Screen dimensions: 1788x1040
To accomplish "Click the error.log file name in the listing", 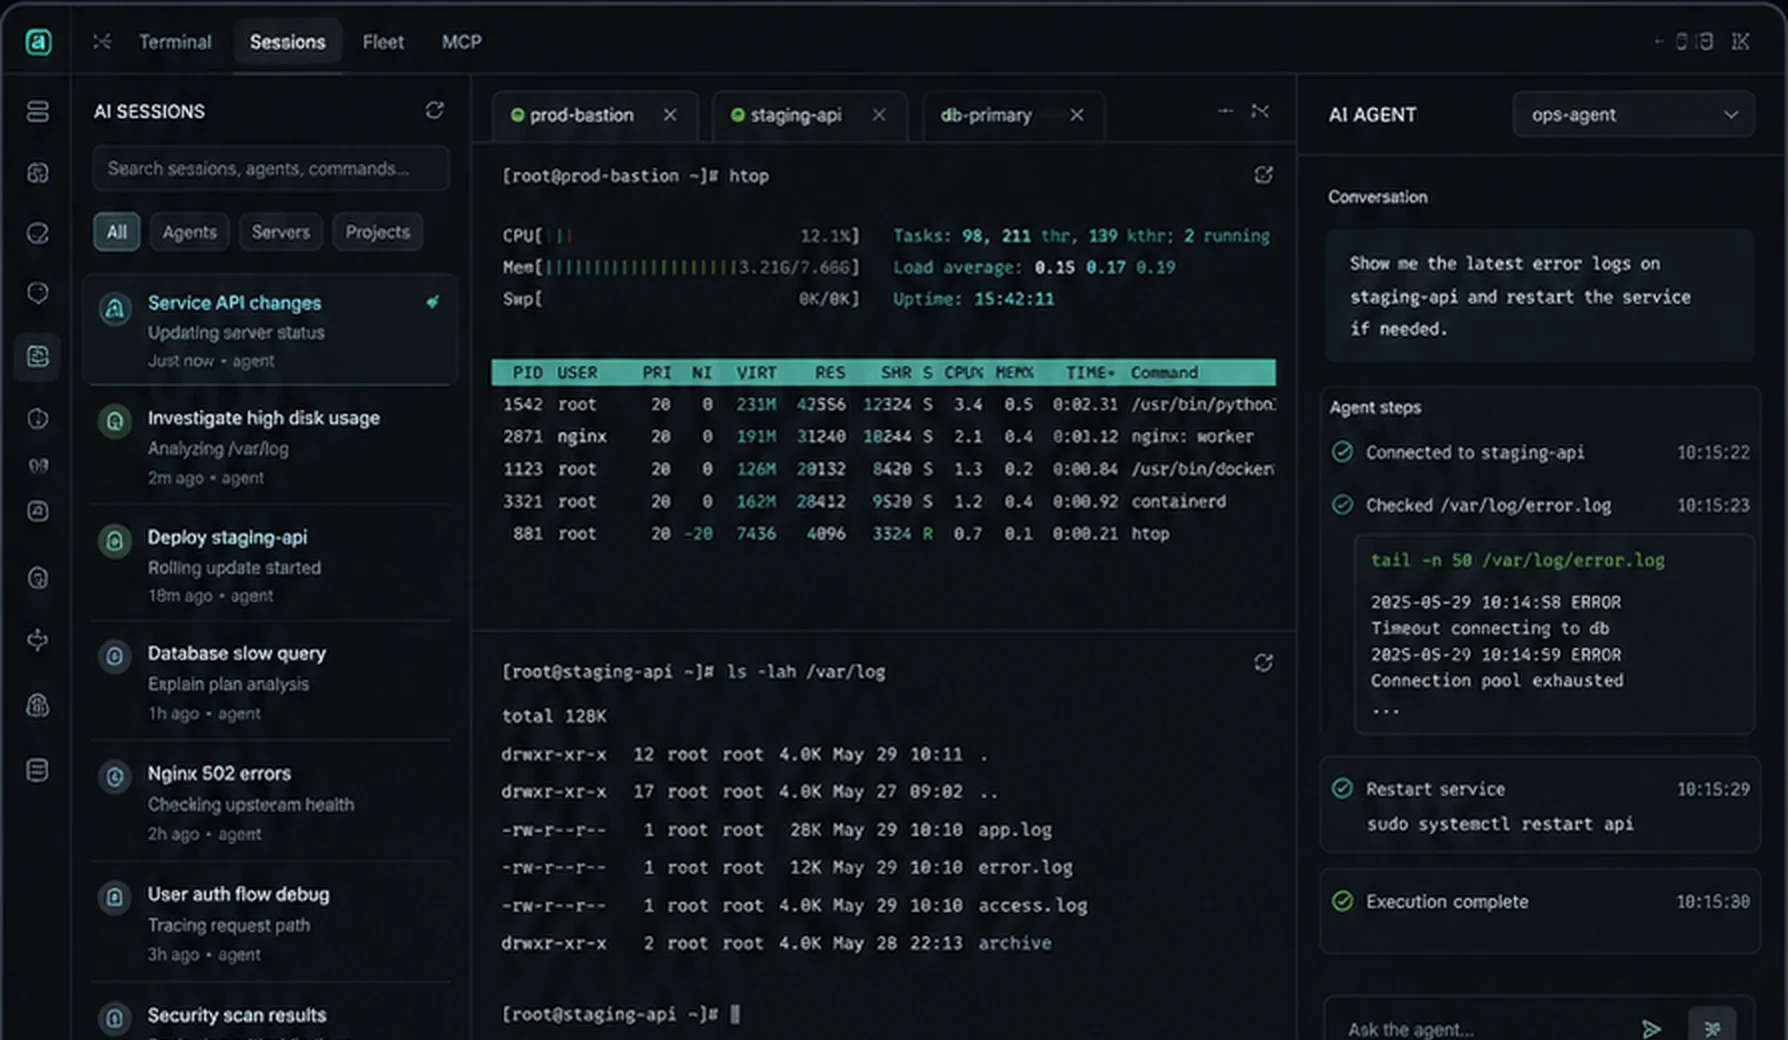I will (x=1025, y=867).
